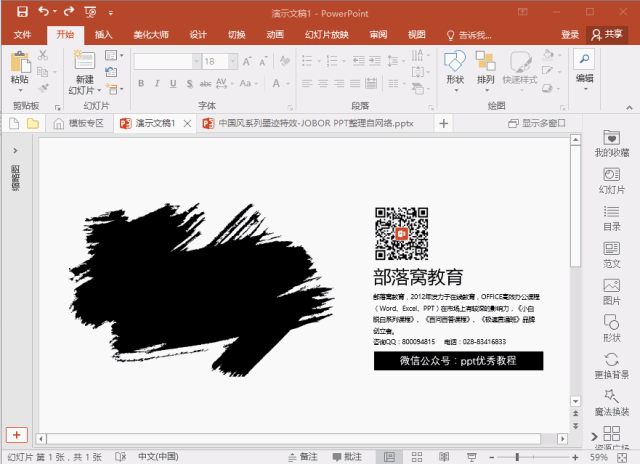Open the 图片 panel in right sidebar
Screen dimensions: 640x464
(611, 292)
